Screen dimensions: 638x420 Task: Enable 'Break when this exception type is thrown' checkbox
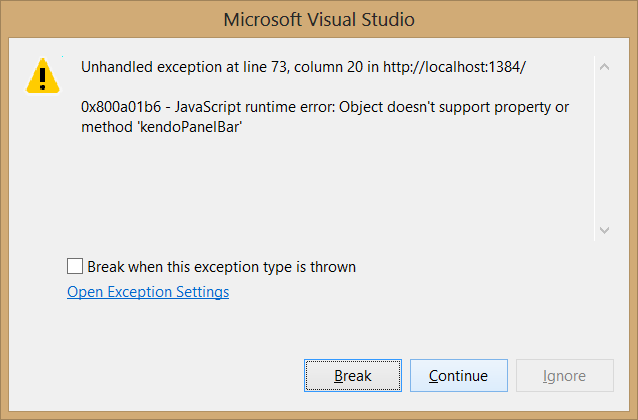pos(75,267)
